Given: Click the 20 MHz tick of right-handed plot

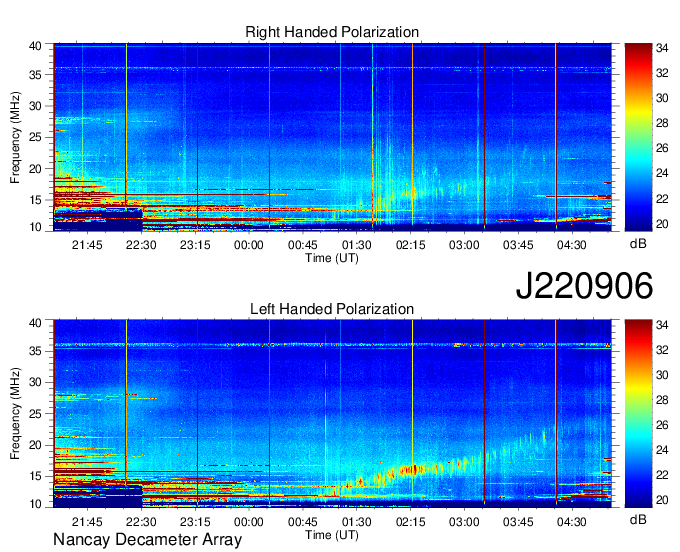Looking at the screenshot, I should click(36, 169).
